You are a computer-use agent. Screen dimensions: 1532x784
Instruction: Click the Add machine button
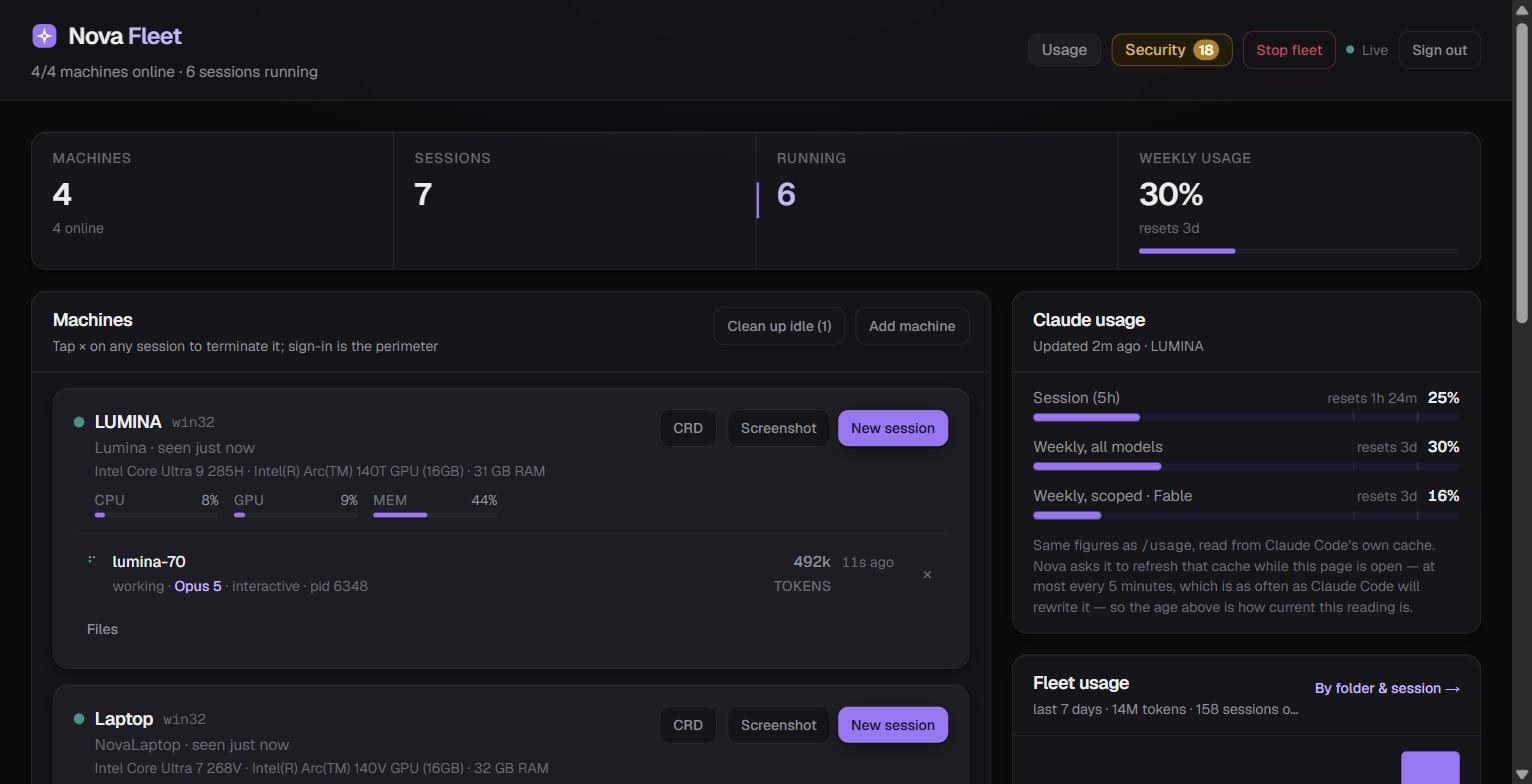[912, 326]
